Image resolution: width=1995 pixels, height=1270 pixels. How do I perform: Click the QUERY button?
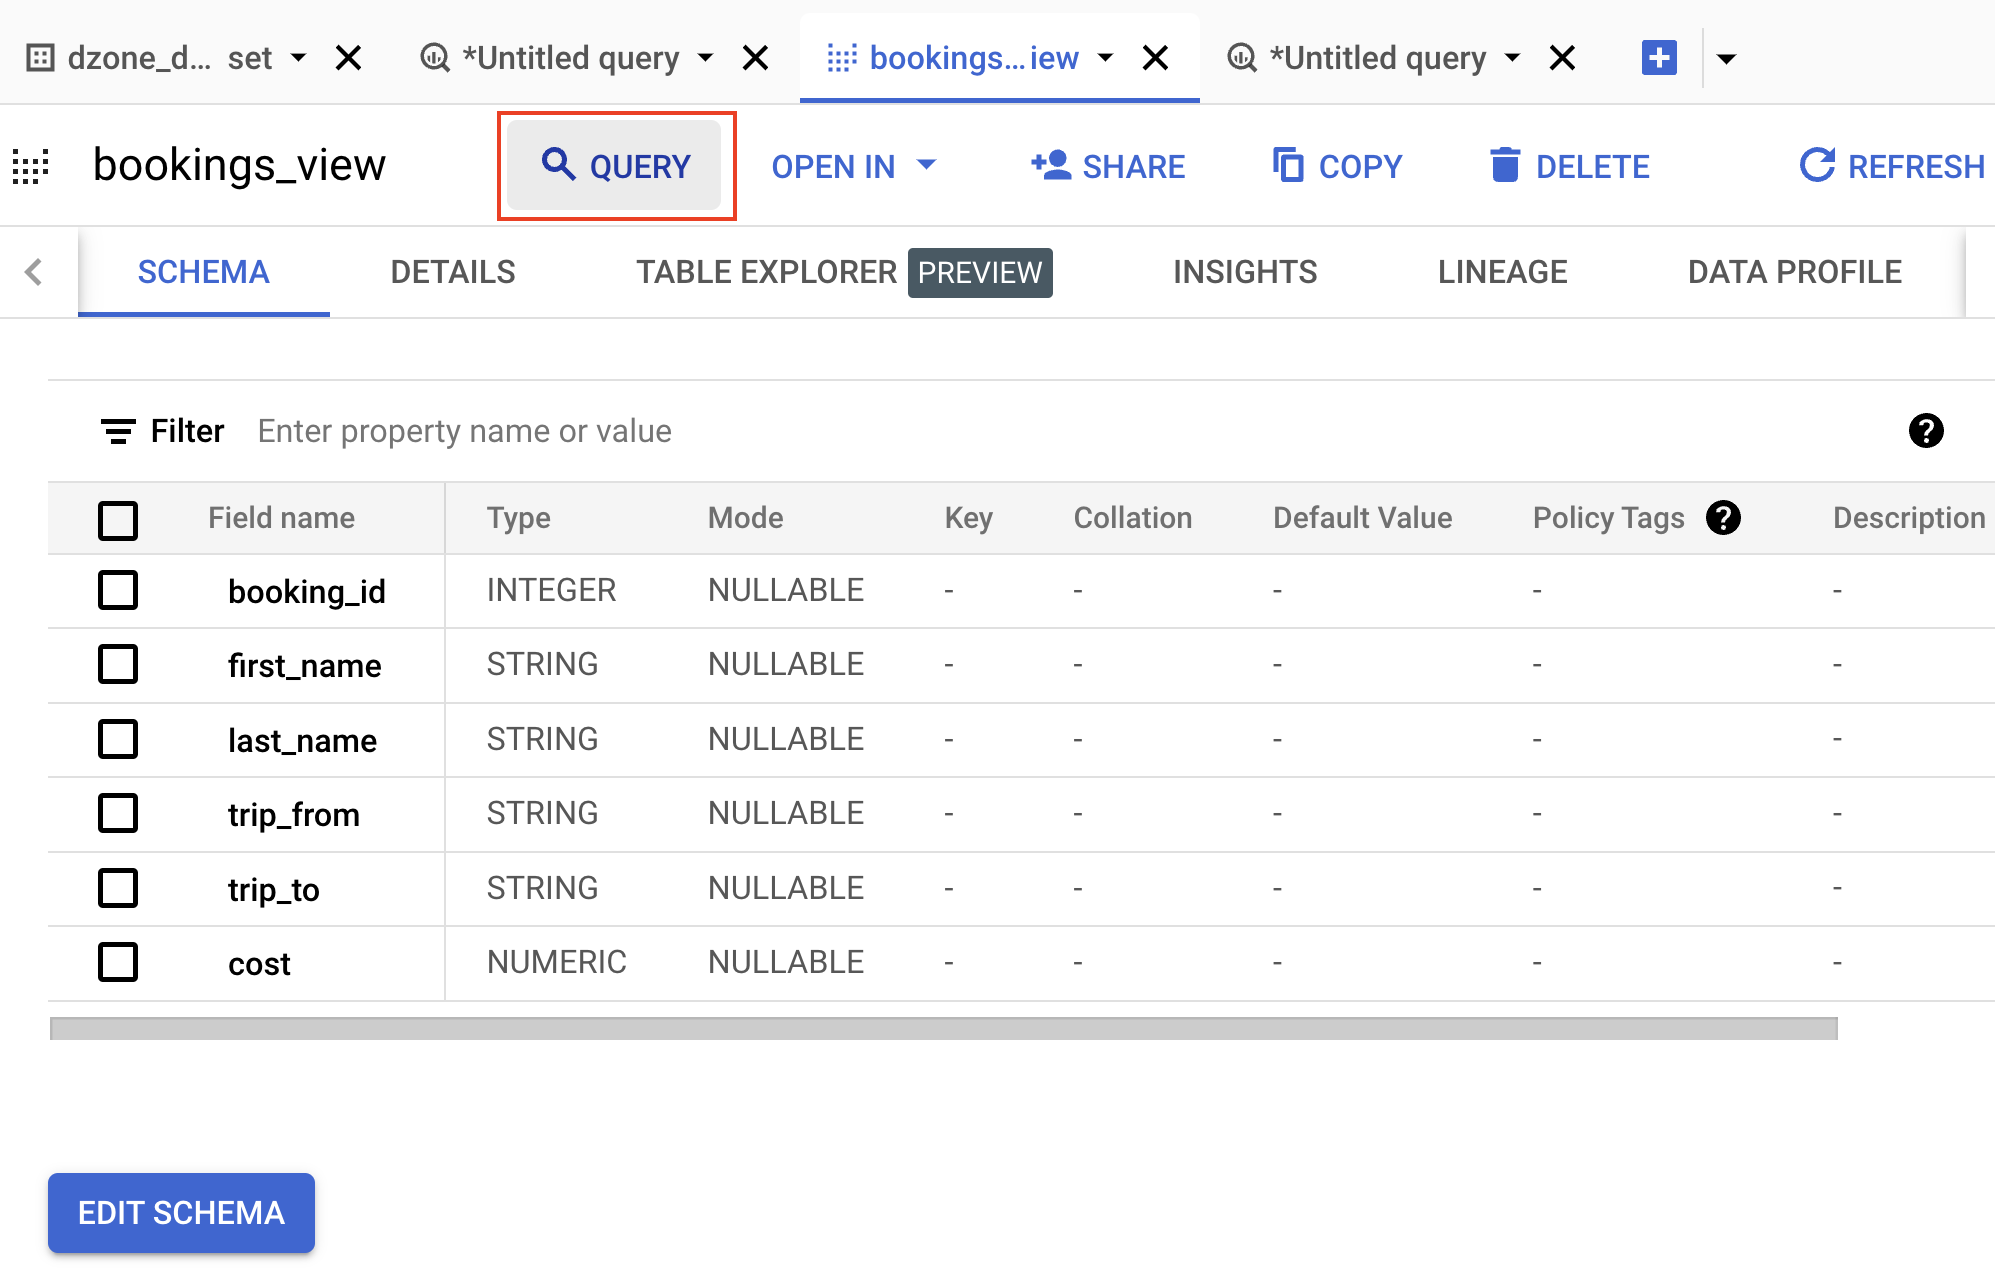pos(616,166)
